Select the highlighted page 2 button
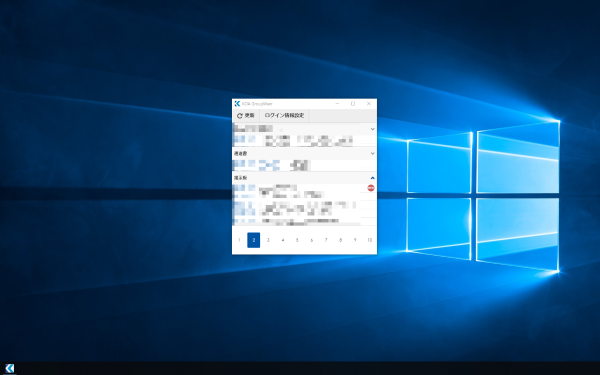This screenshot has width=600, height=375. 254,240
